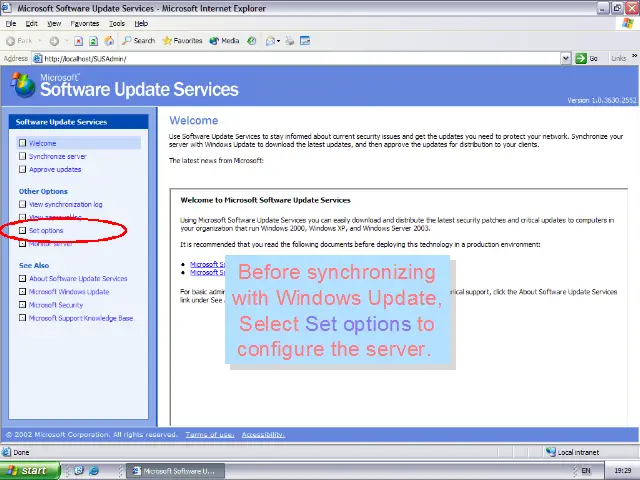Open the Mail button dropdown arrow
The height and width of the screenshot is (480, 640).
(x=278, y=41)
